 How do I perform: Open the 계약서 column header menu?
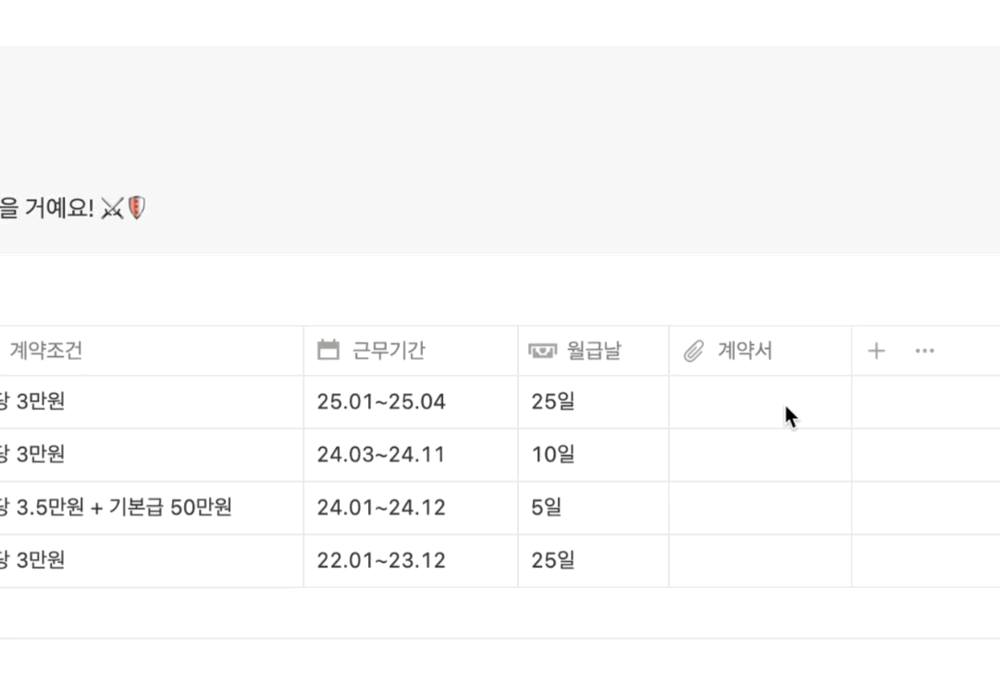[745, 351]
